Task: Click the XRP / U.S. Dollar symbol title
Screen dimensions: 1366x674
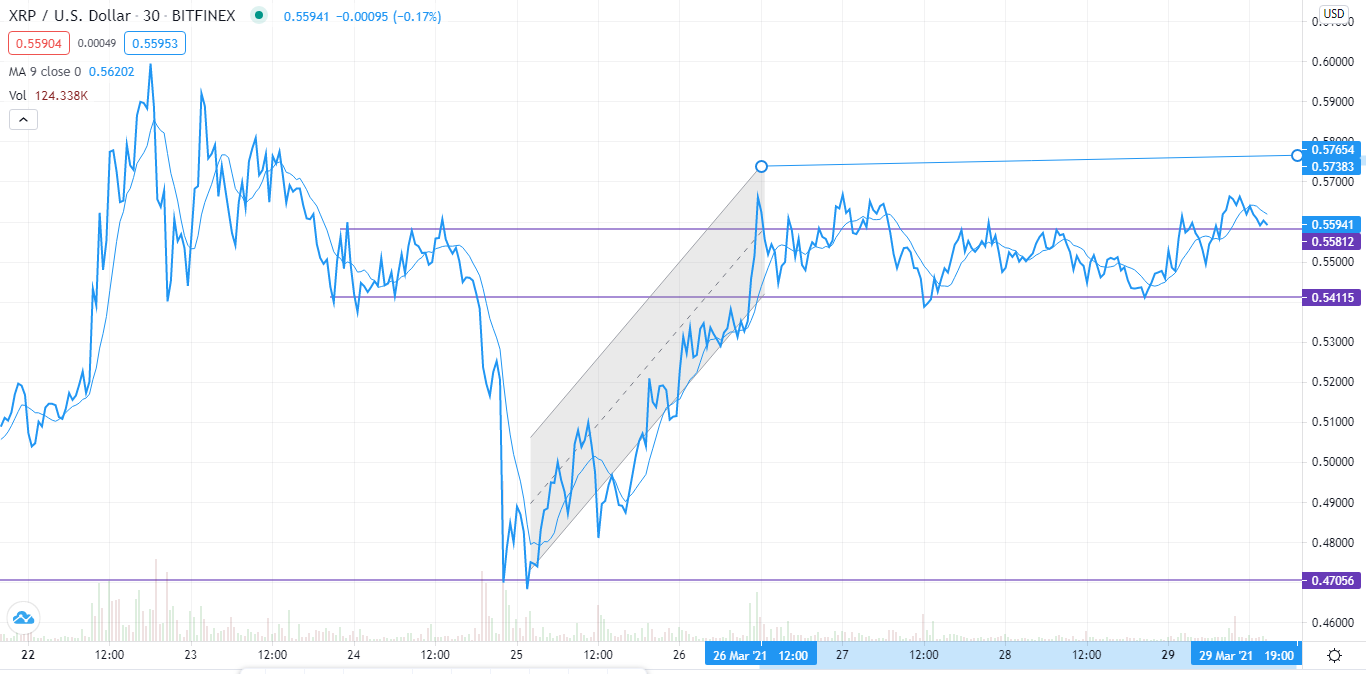Action: click(x=76, y=17)
